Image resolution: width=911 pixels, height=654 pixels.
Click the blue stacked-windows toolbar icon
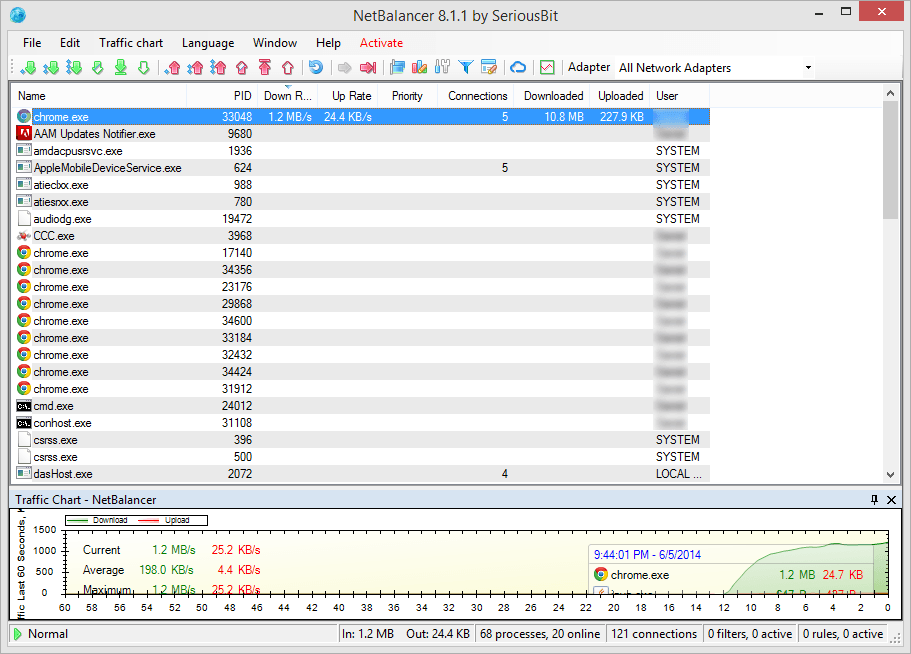tap(397, 67)
